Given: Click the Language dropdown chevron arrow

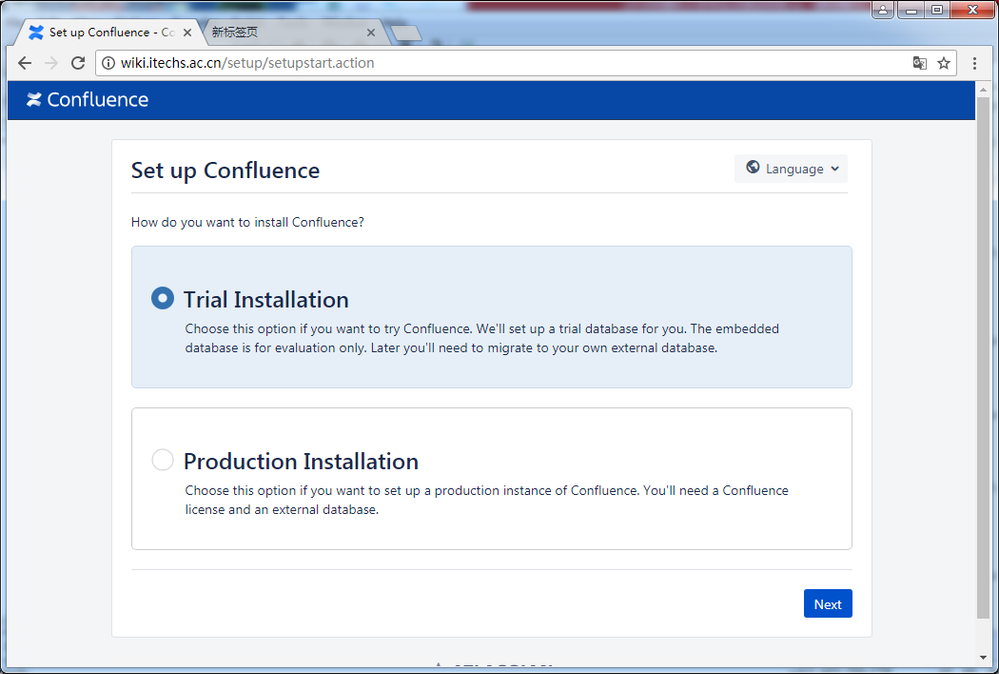Looking at the screenshot, I should (x=835, y=169).
